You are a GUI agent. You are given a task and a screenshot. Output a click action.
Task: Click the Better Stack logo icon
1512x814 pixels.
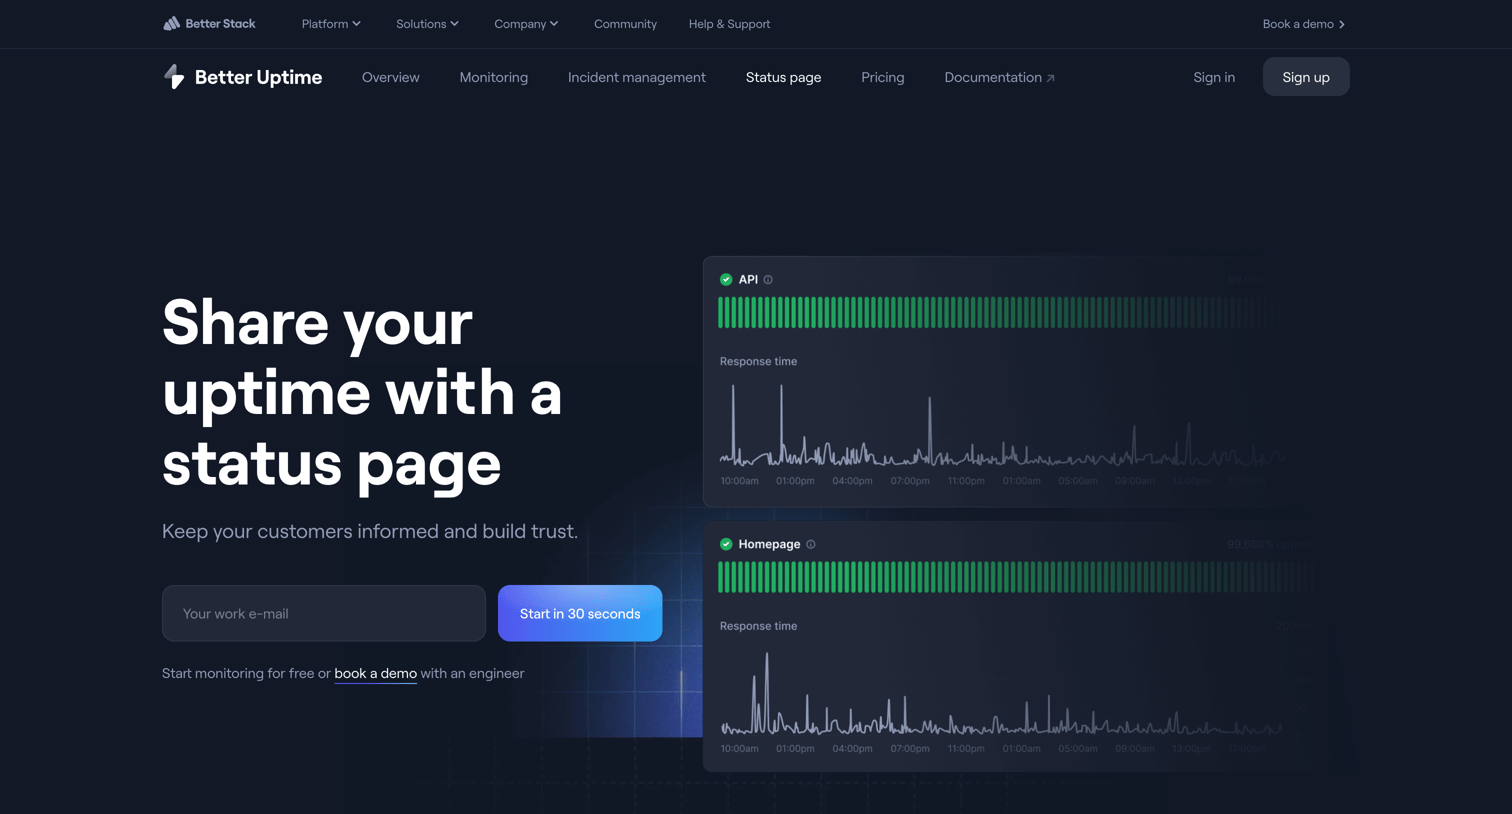(x=171, y=23)
